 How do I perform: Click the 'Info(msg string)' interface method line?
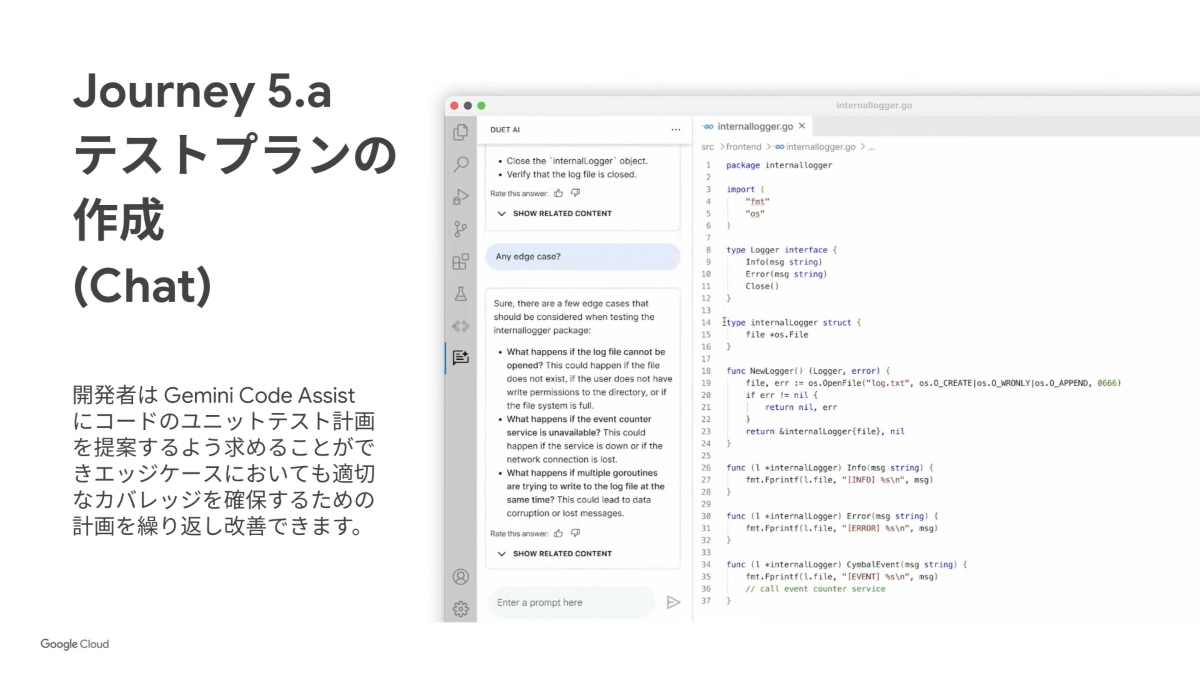786,262
